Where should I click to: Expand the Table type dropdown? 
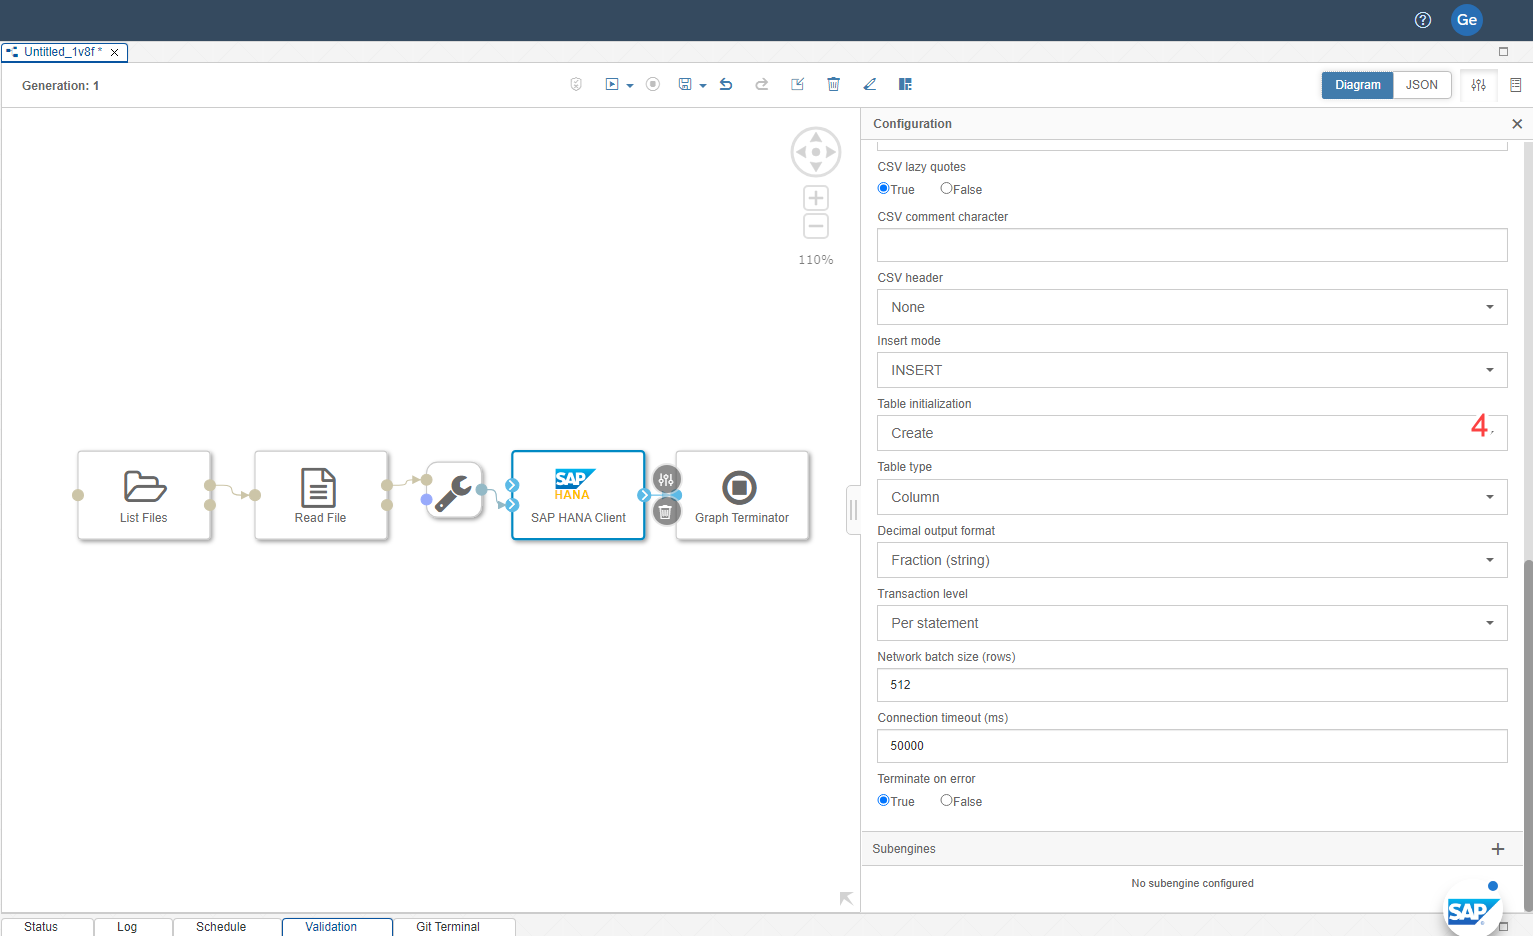tap(1191, 497)
